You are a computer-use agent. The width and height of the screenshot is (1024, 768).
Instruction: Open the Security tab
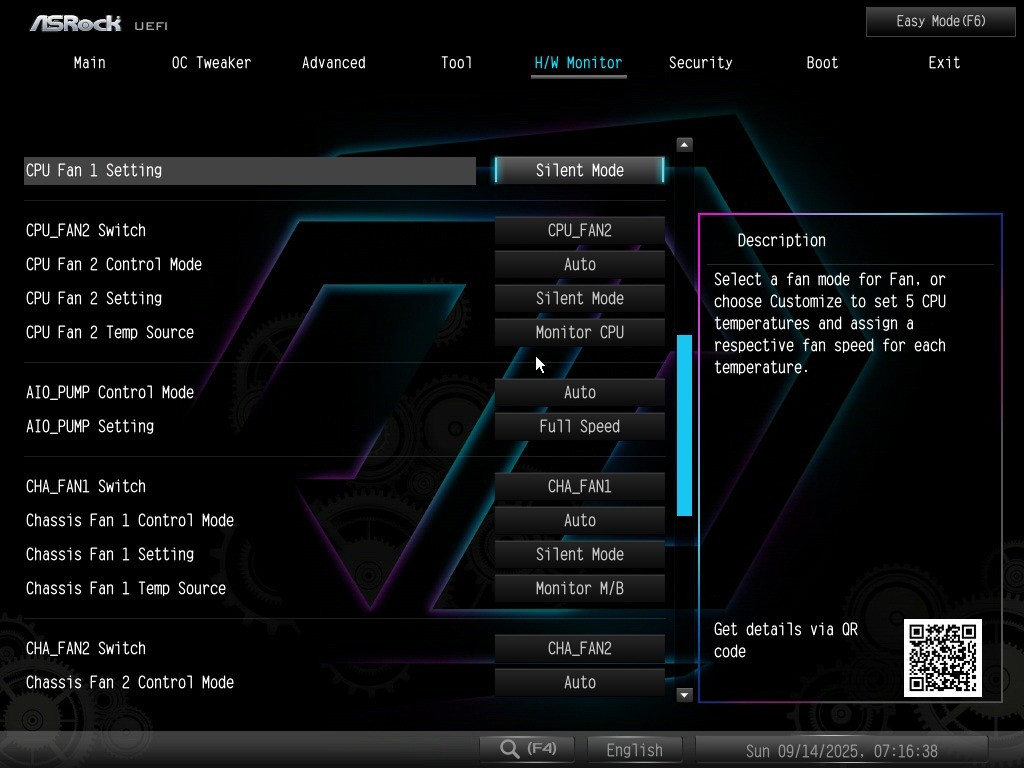tap(700, 63)
